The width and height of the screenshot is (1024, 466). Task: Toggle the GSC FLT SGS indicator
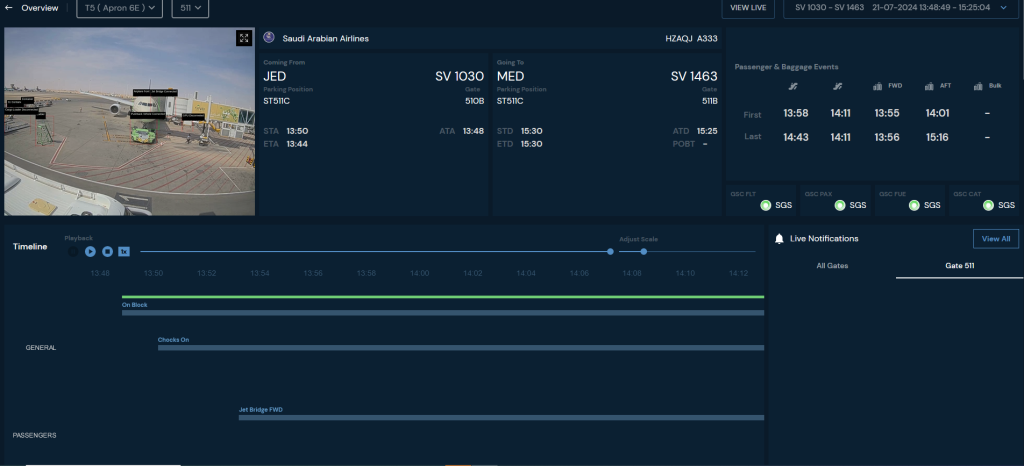766,205
